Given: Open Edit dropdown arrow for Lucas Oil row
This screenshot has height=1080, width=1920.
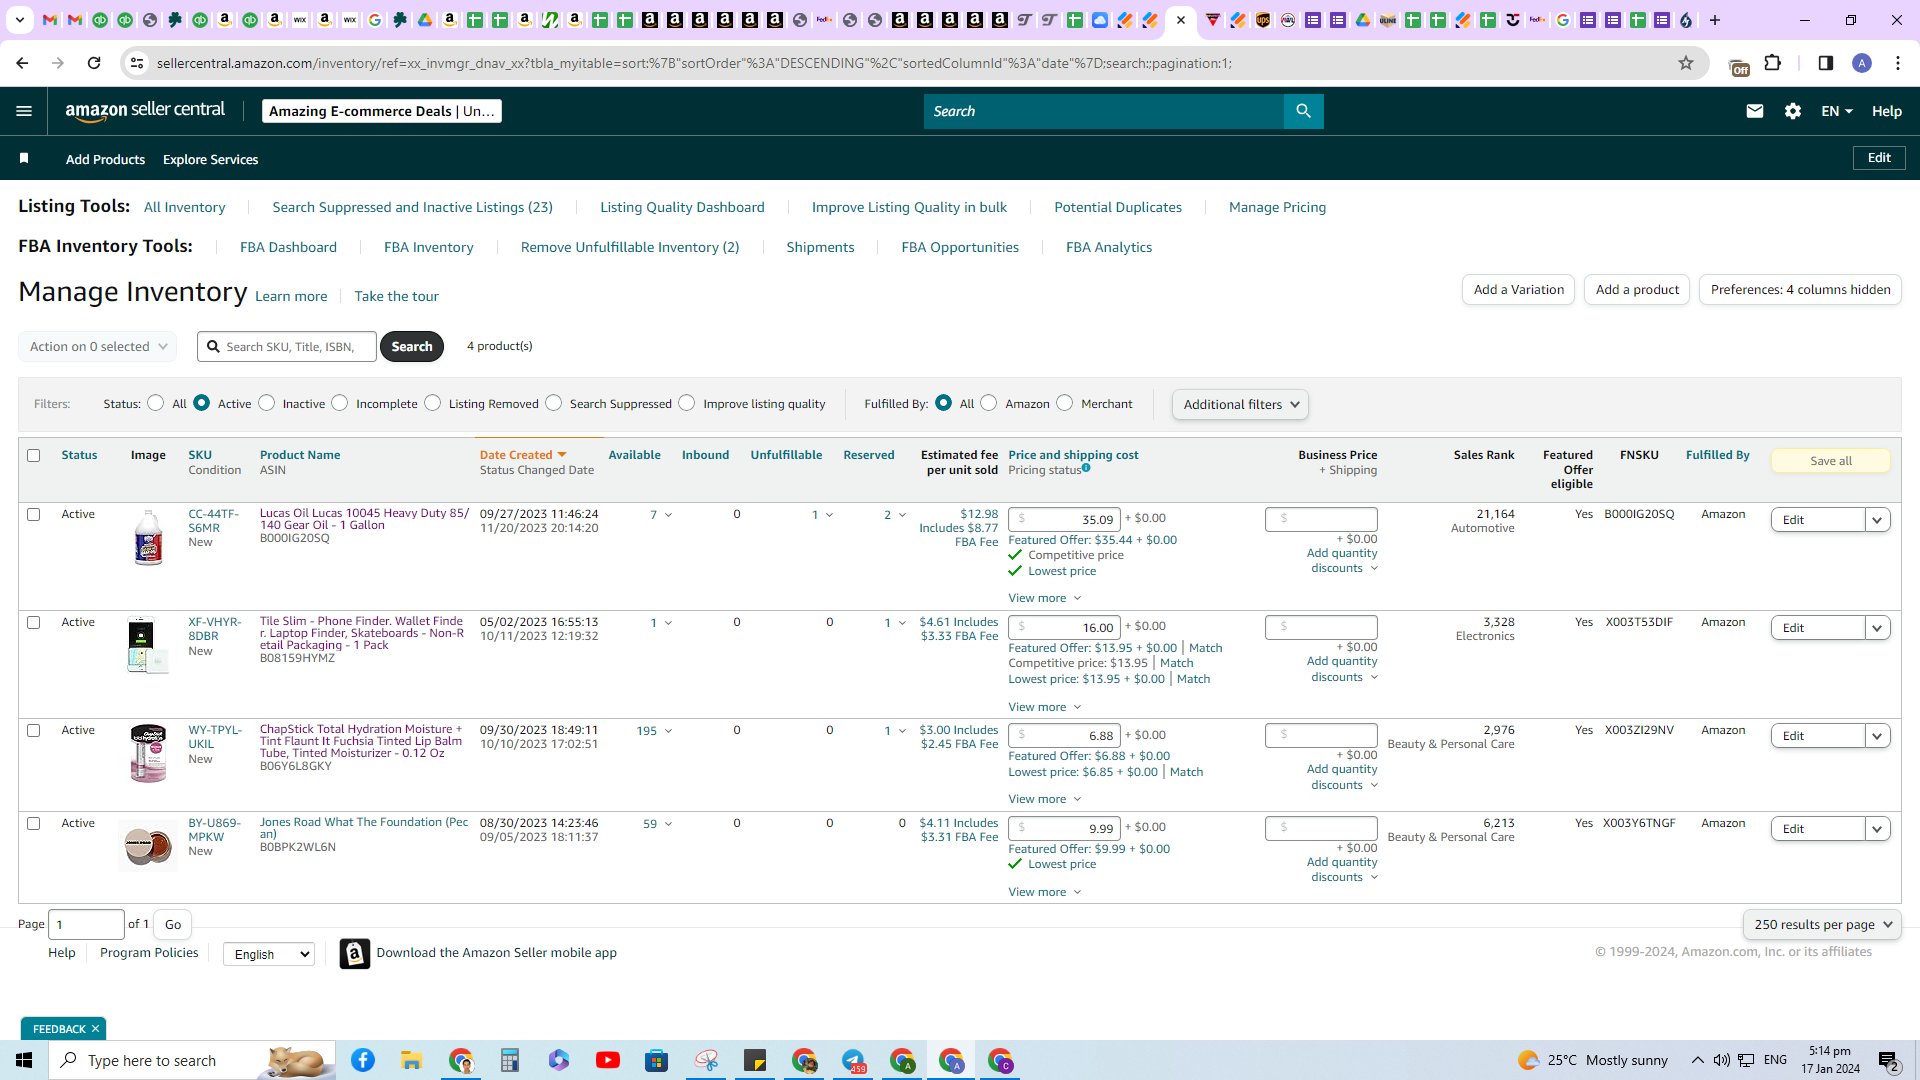Looking at the screenshot, I should (1877, 520).
